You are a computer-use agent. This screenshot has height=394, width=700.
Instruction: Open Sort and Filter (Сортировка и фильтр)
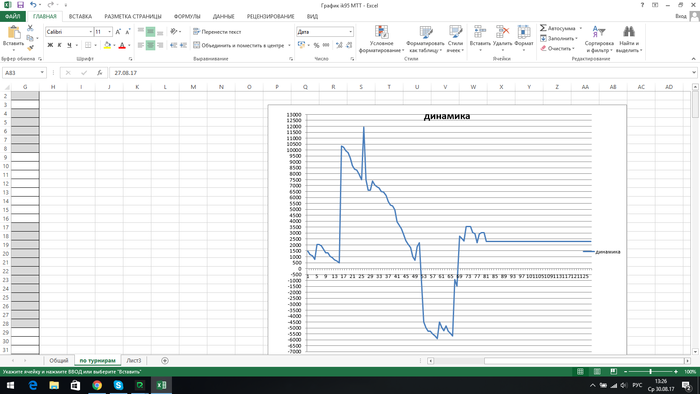click(599, 39)
